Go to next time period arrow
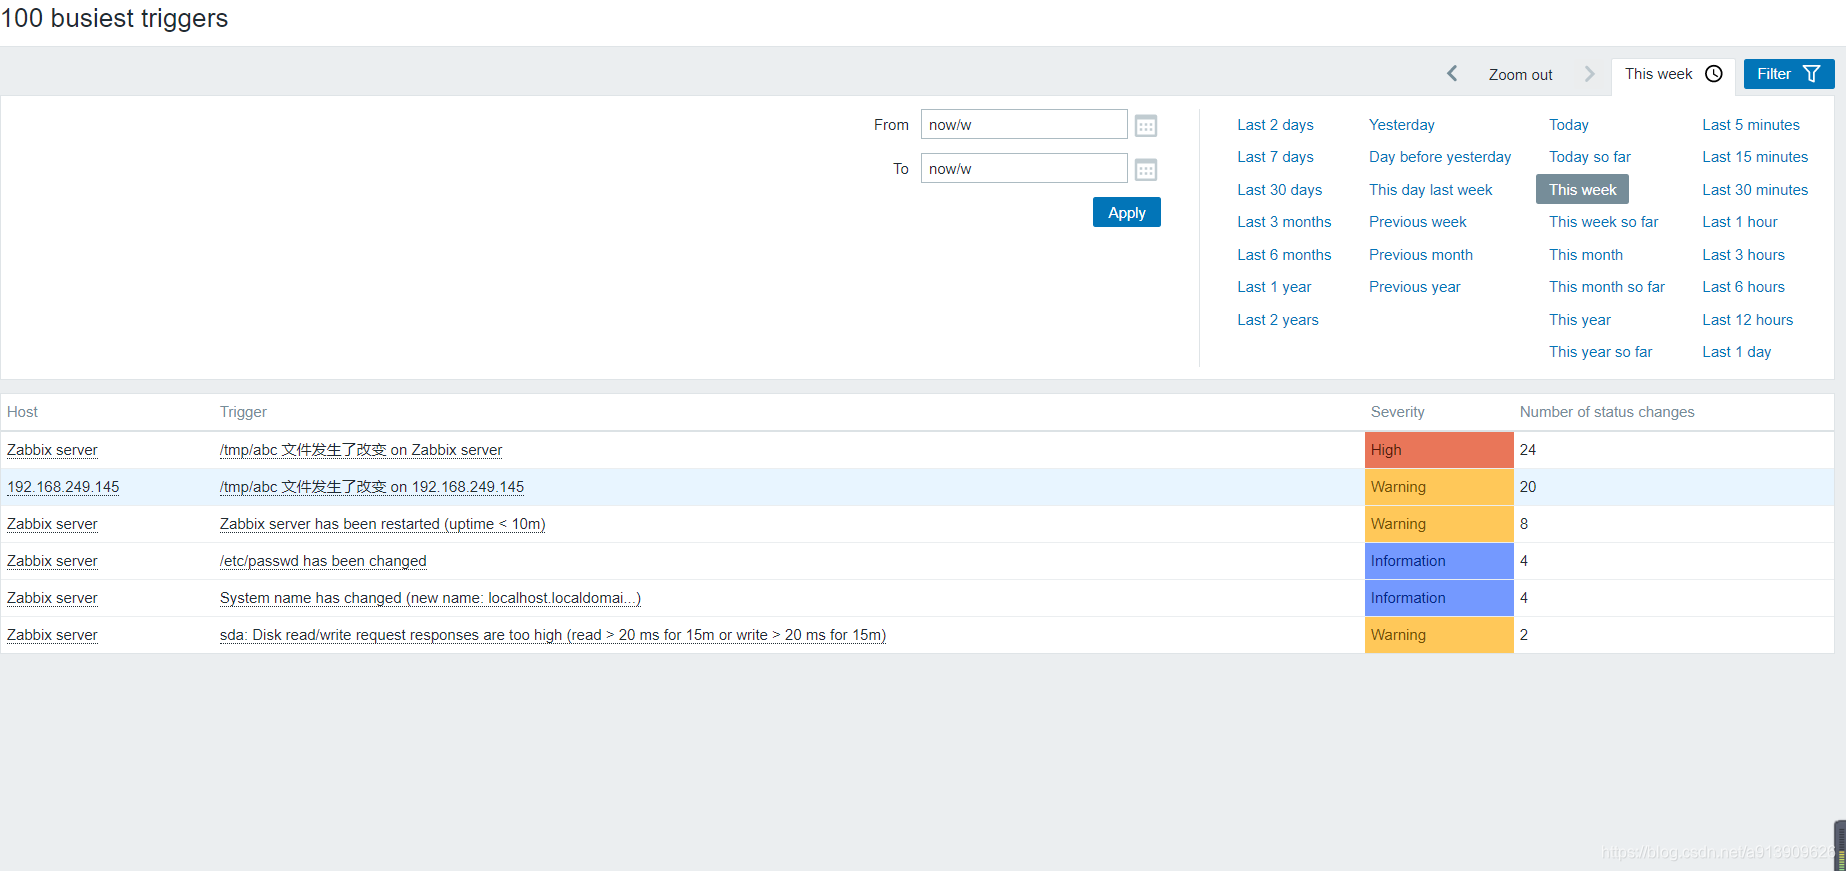This screenshot has height=871, width=1846. [x=1589, y=74]
